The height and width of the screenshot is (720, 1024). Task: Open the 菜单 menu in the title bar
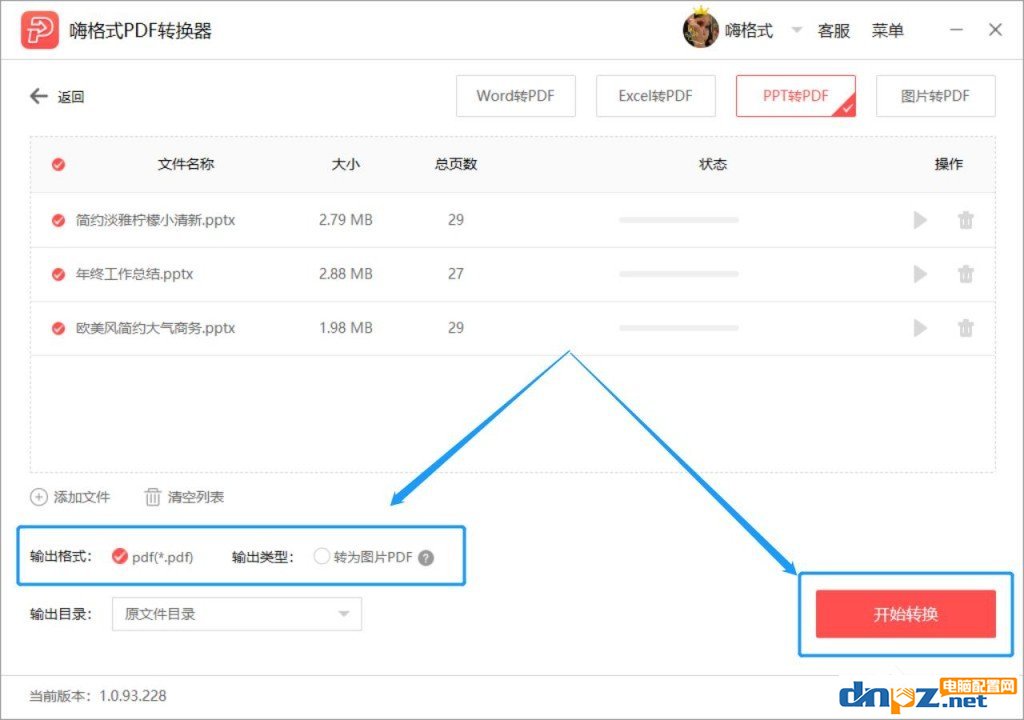tap(887, 31)
